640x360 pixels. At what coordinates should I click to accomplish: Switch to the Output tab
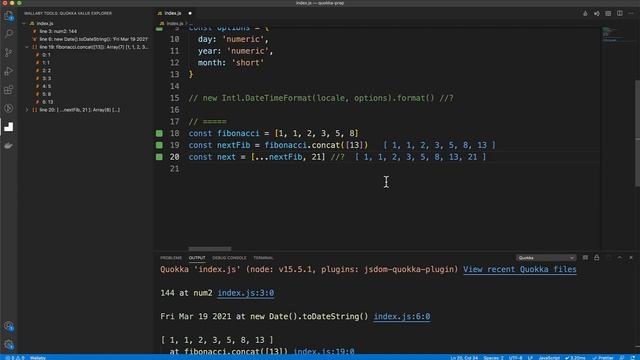pos(197,258)
